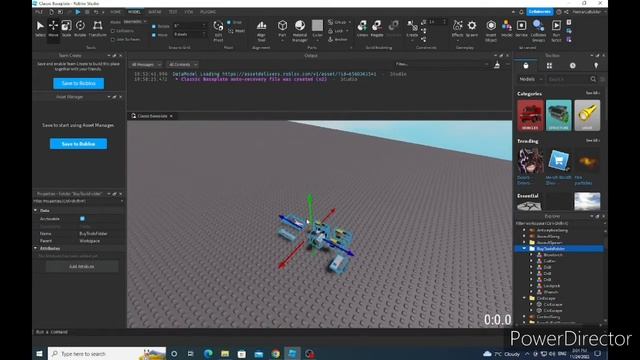The image size is (640, 360).
Task: Click Save to Roblox in Asset Manager panel
Action: [78, 144]
